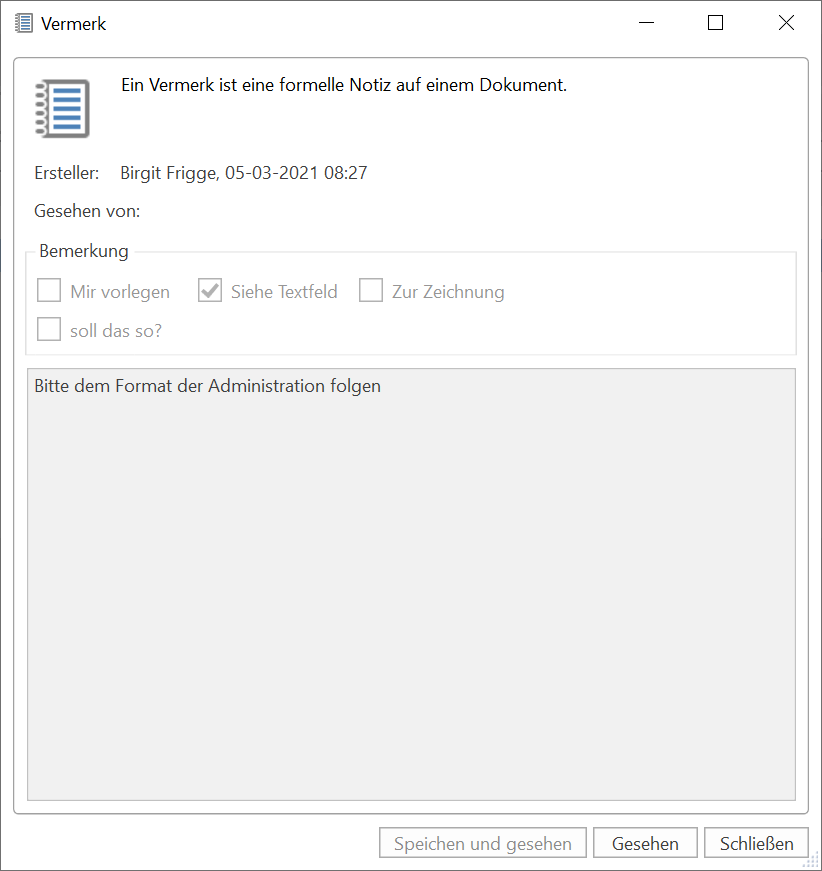Image resolution: width=822 pixels, height=871 pixels.
Task: Click the 'Ein Vermerk ist eine formelle Notiz' description
Action: tap(344, 86)
